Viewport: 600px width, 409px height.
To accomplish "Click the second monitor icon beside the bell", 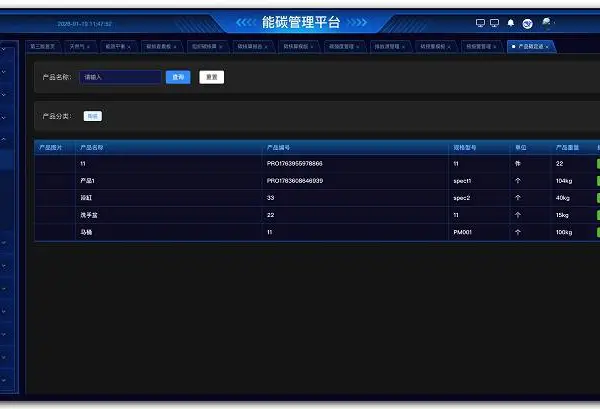I will [x=494, y=23].
